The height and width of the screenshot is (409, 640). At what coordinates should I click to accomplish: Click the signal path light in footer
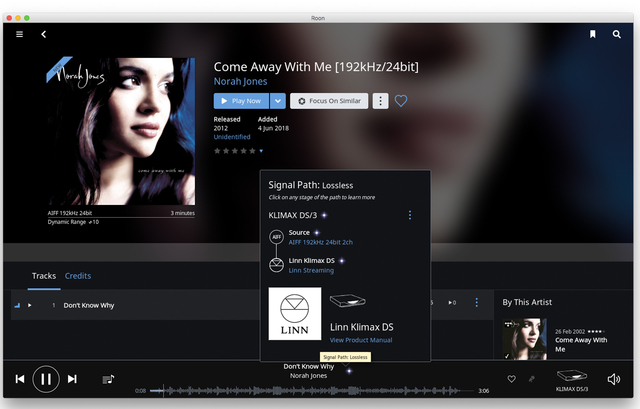[349, 371]
